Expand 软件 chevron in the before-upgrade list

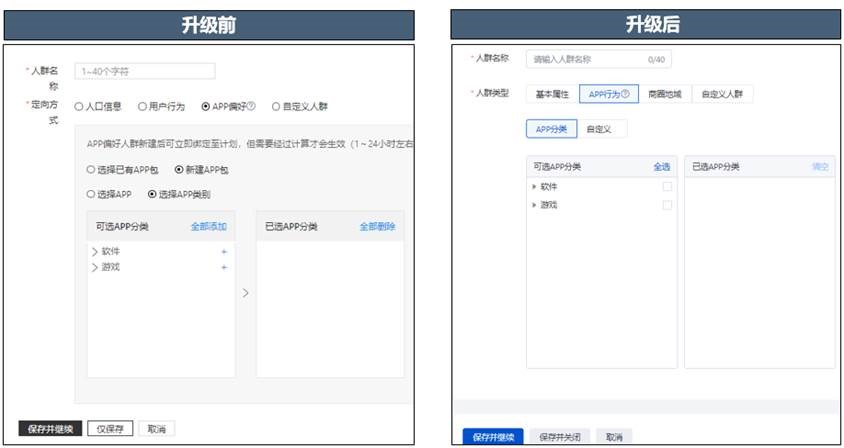tap(95, 251)
